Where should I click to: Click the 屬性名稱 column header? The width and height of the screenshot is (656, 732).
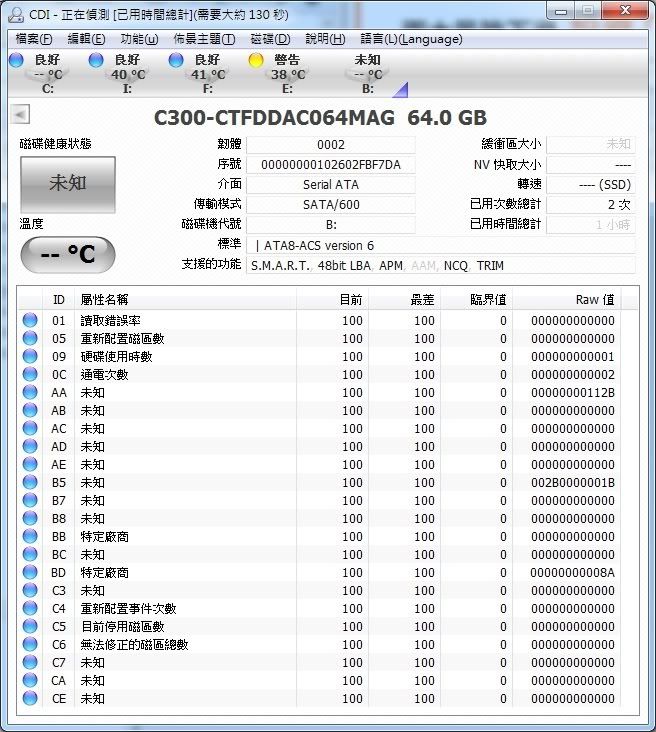tap(185, 300)
